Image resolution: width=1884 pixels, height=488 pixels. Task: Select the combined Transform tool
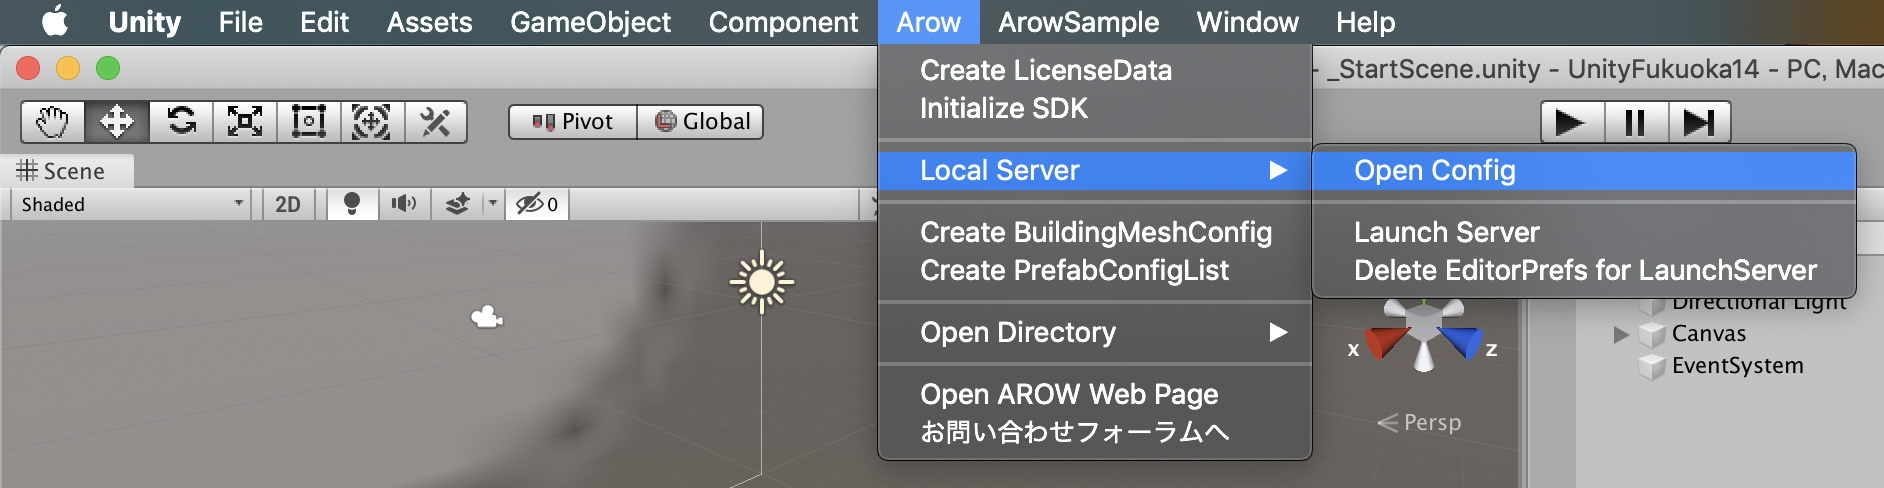tap(372, 122)
